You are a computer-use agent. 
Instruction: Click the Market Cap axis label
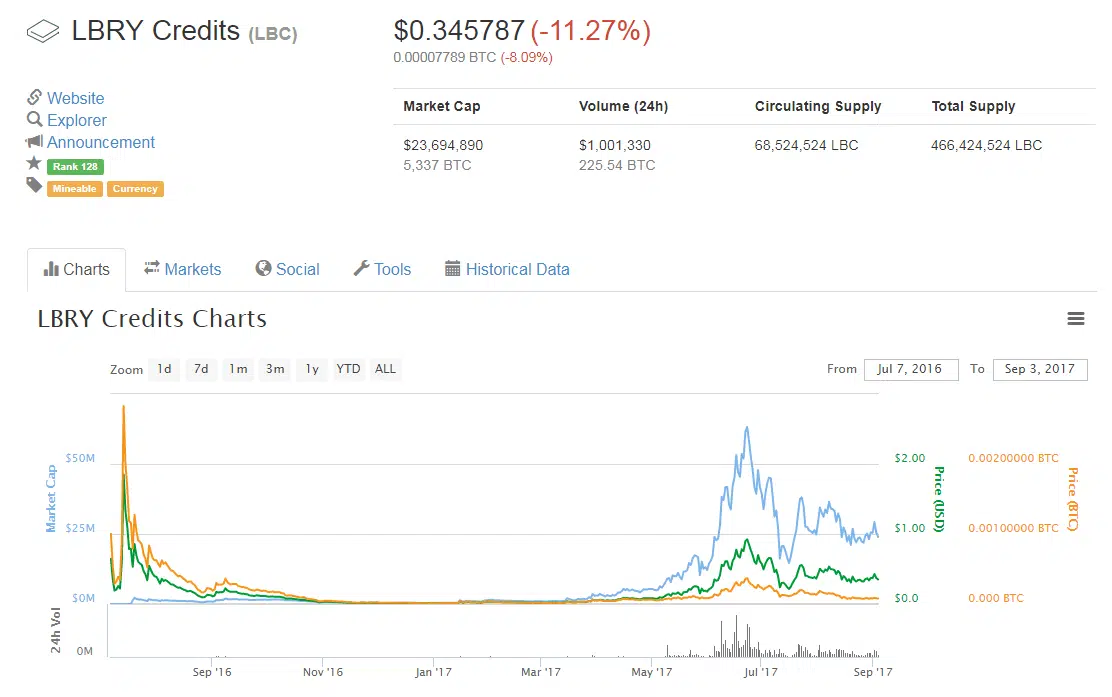[x=50, y=498]
